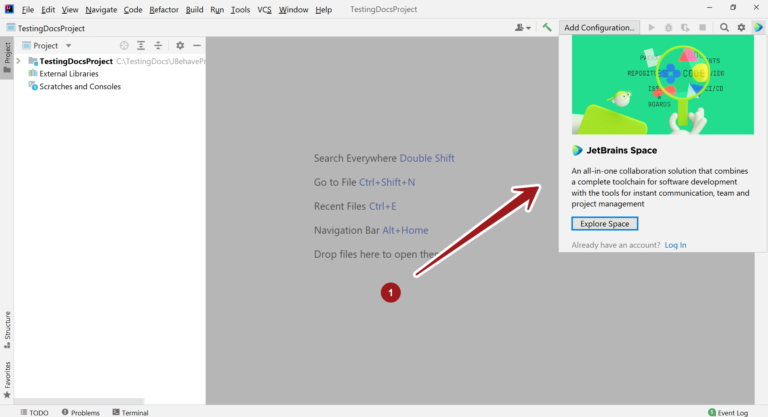Click the Log In link
Image resolution: width=768 pixels, height=417 pixels.
(675, 245)
